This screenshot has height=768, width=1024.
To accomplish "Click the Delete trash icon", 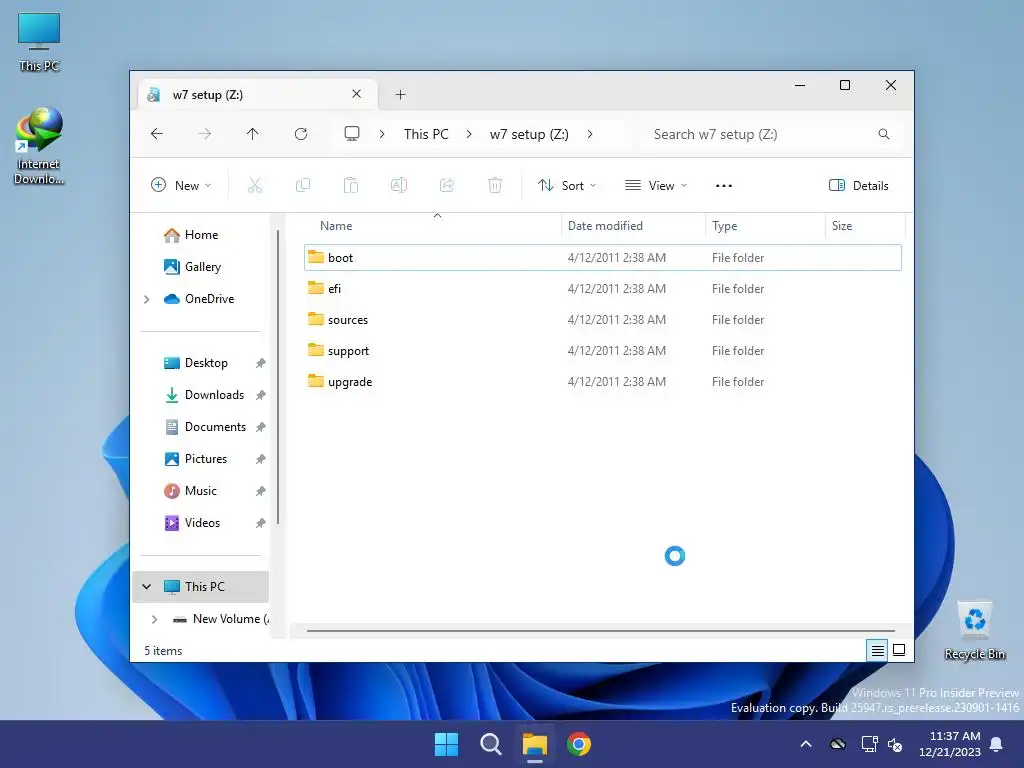I will point(495,185).
